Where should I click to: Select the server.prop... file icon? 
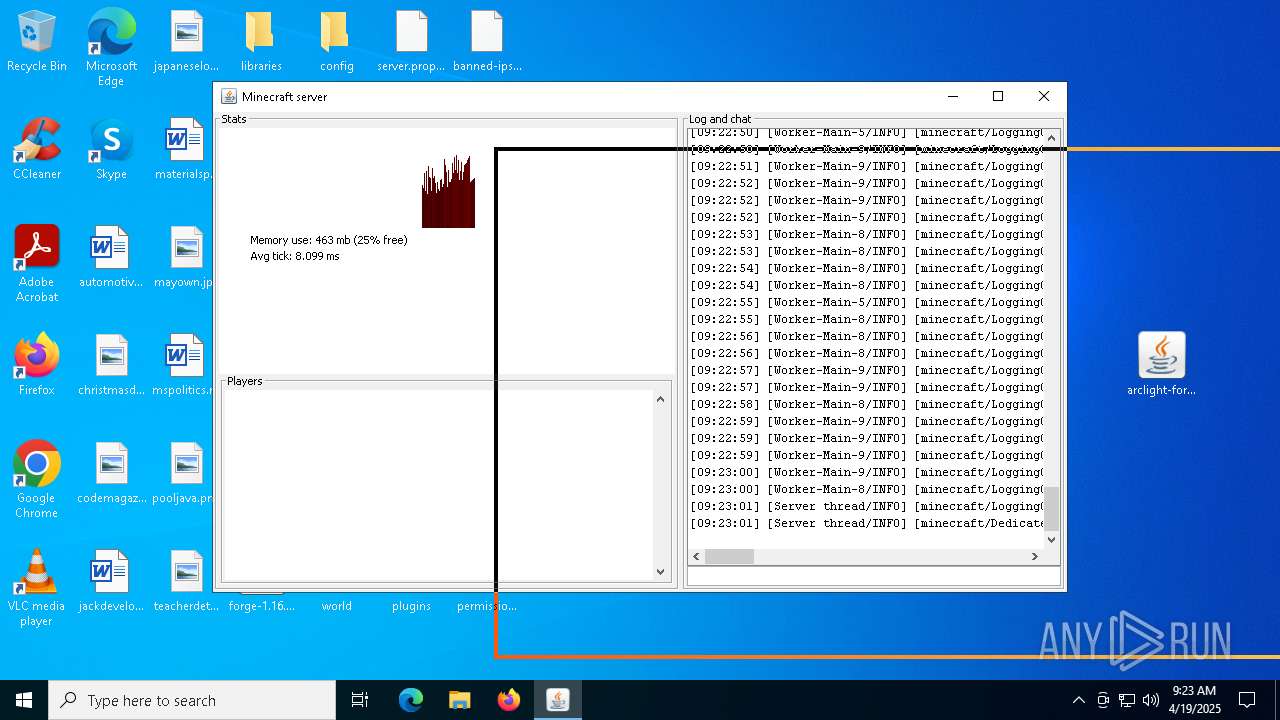tap(411, 42)
